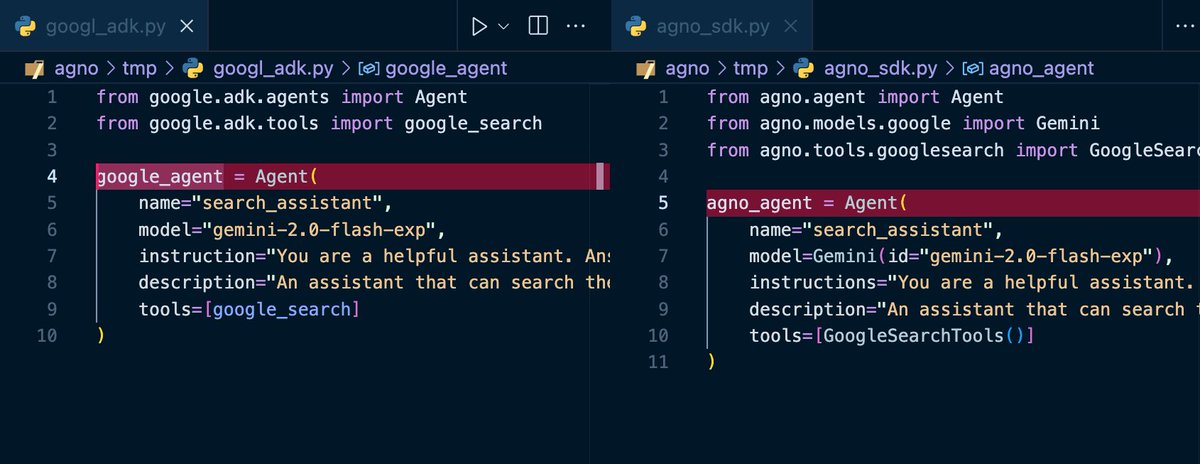This screenshot has width=1200, height=464.
Task: Click closing parenthesis on left line 10
Action: coord(101,335)
